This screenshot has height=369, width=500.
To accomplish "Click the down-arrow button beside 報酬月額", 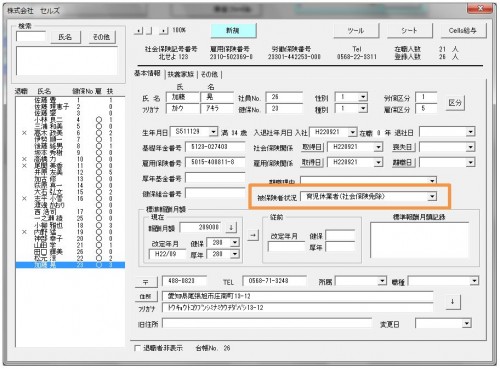I will pos(231,228).
